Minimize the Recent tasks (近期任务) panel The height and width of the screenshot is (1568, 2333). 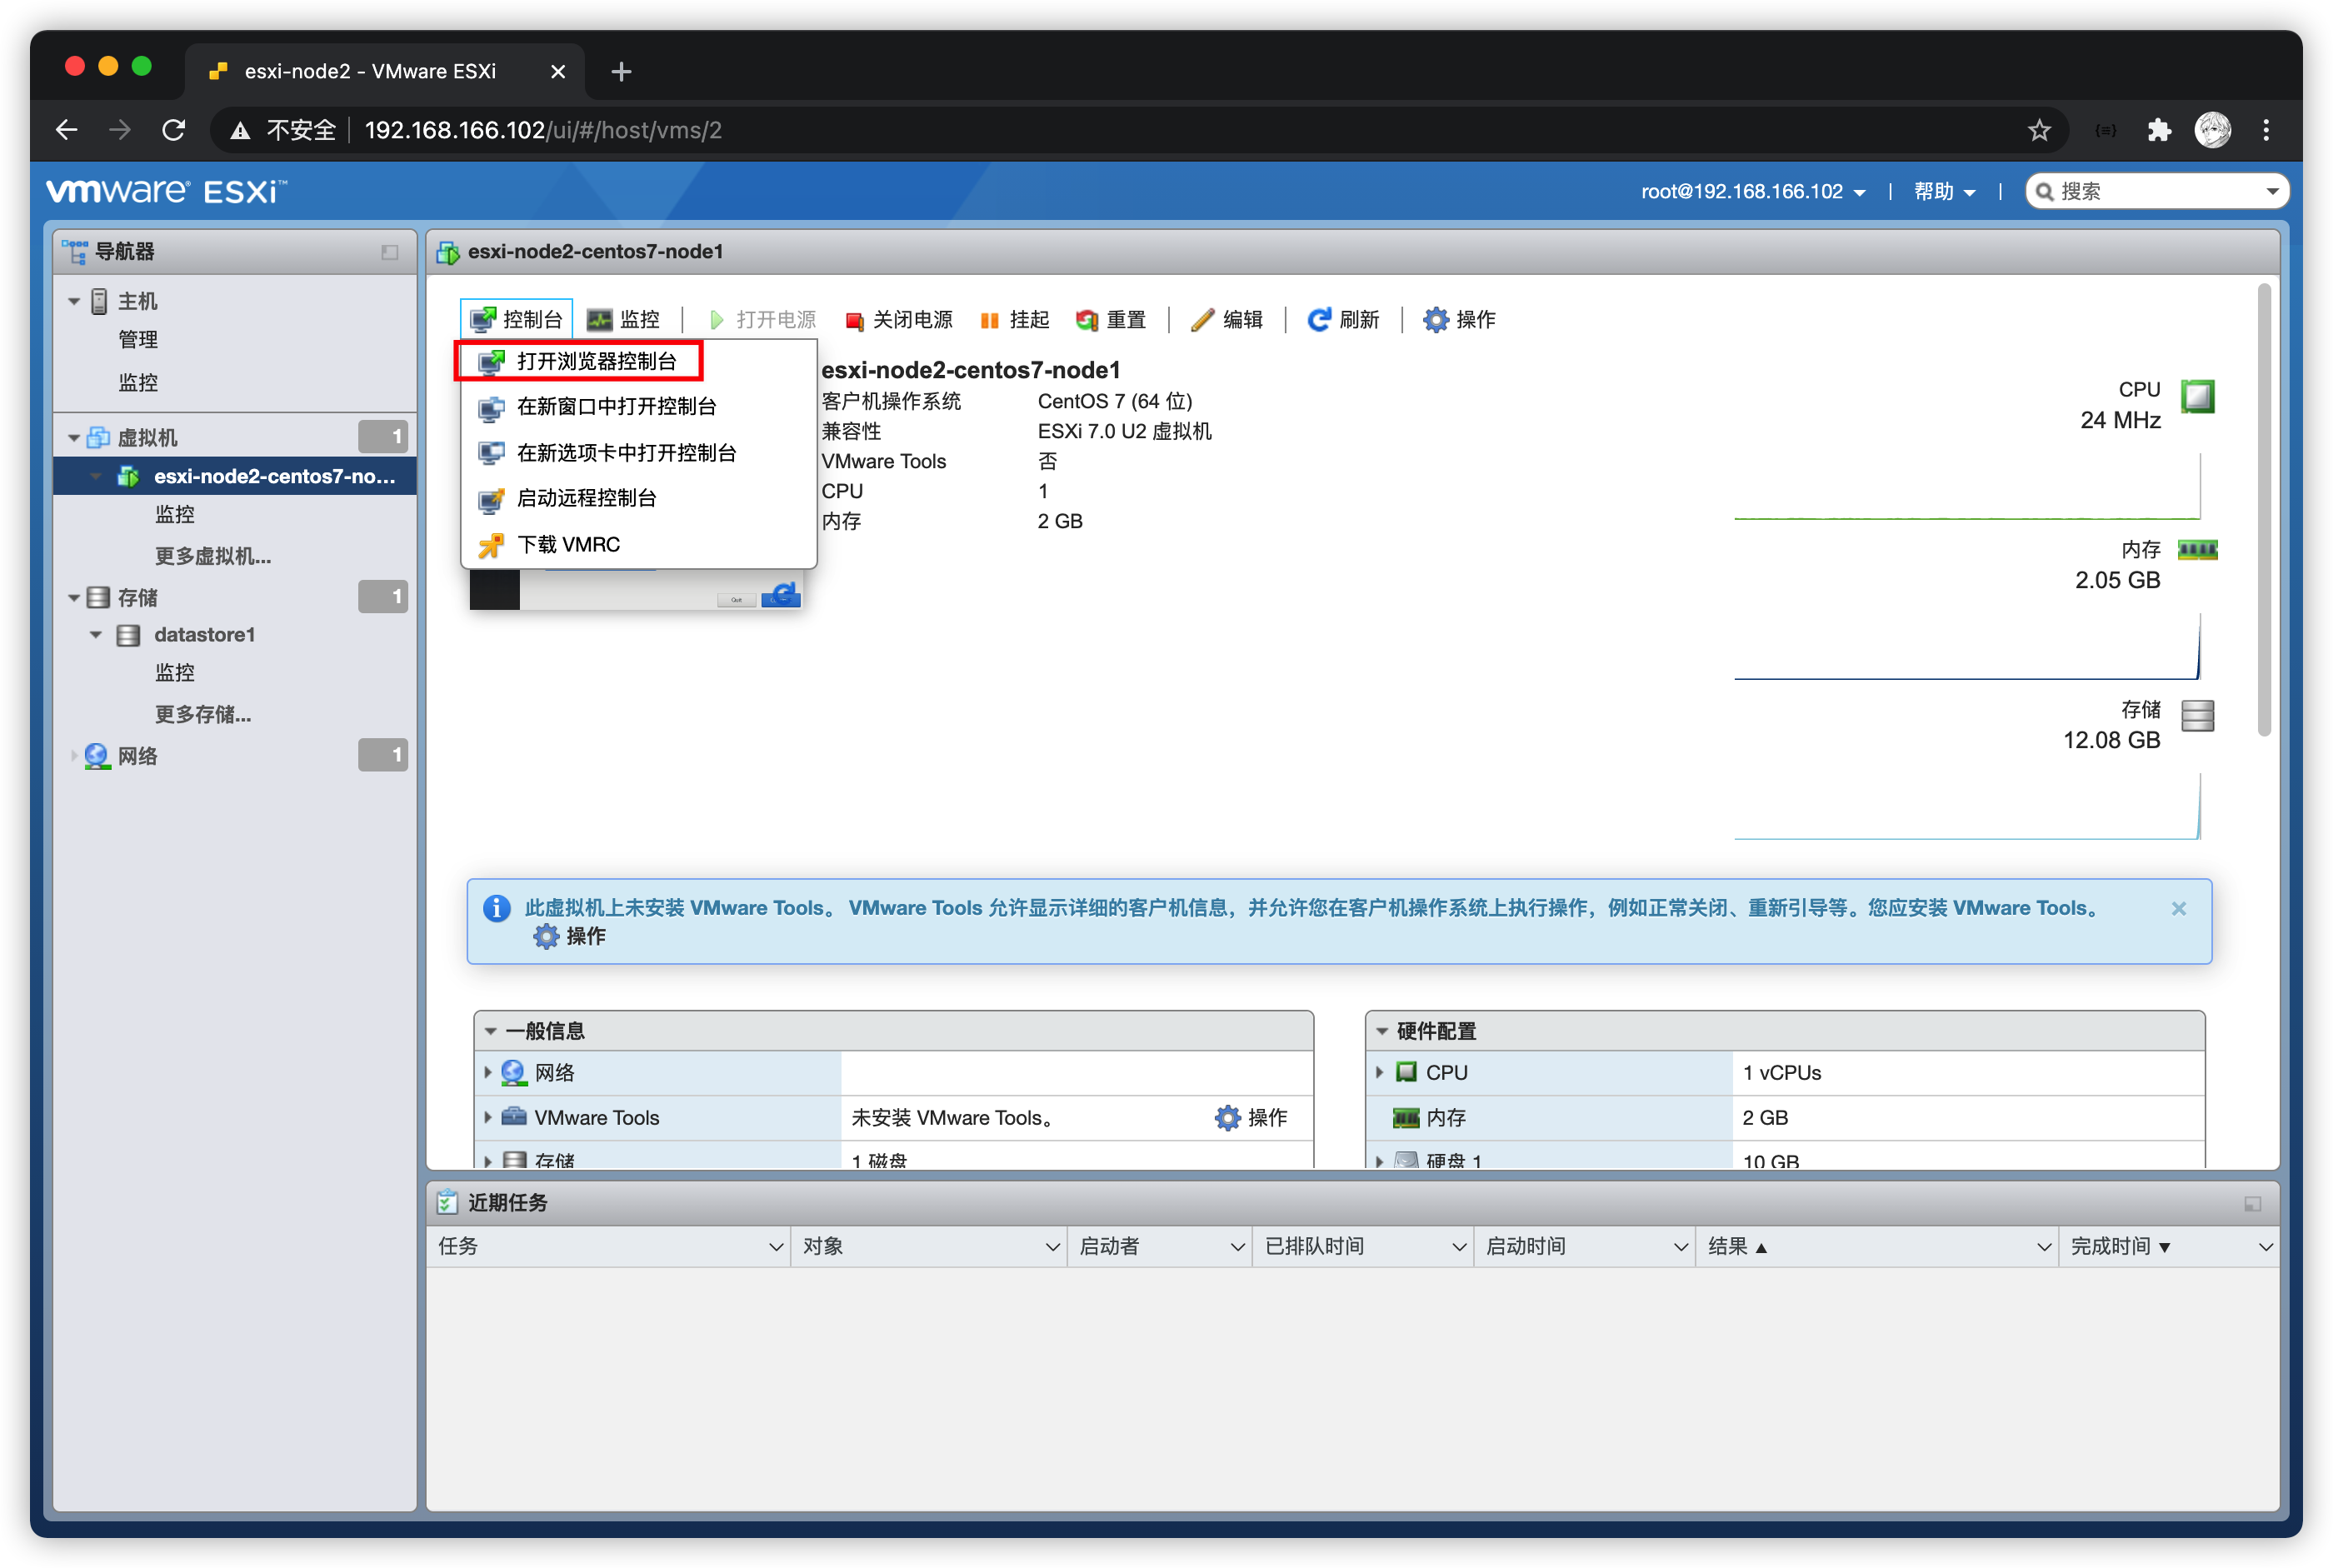pyautogui.click(x=2252, y=1203)
